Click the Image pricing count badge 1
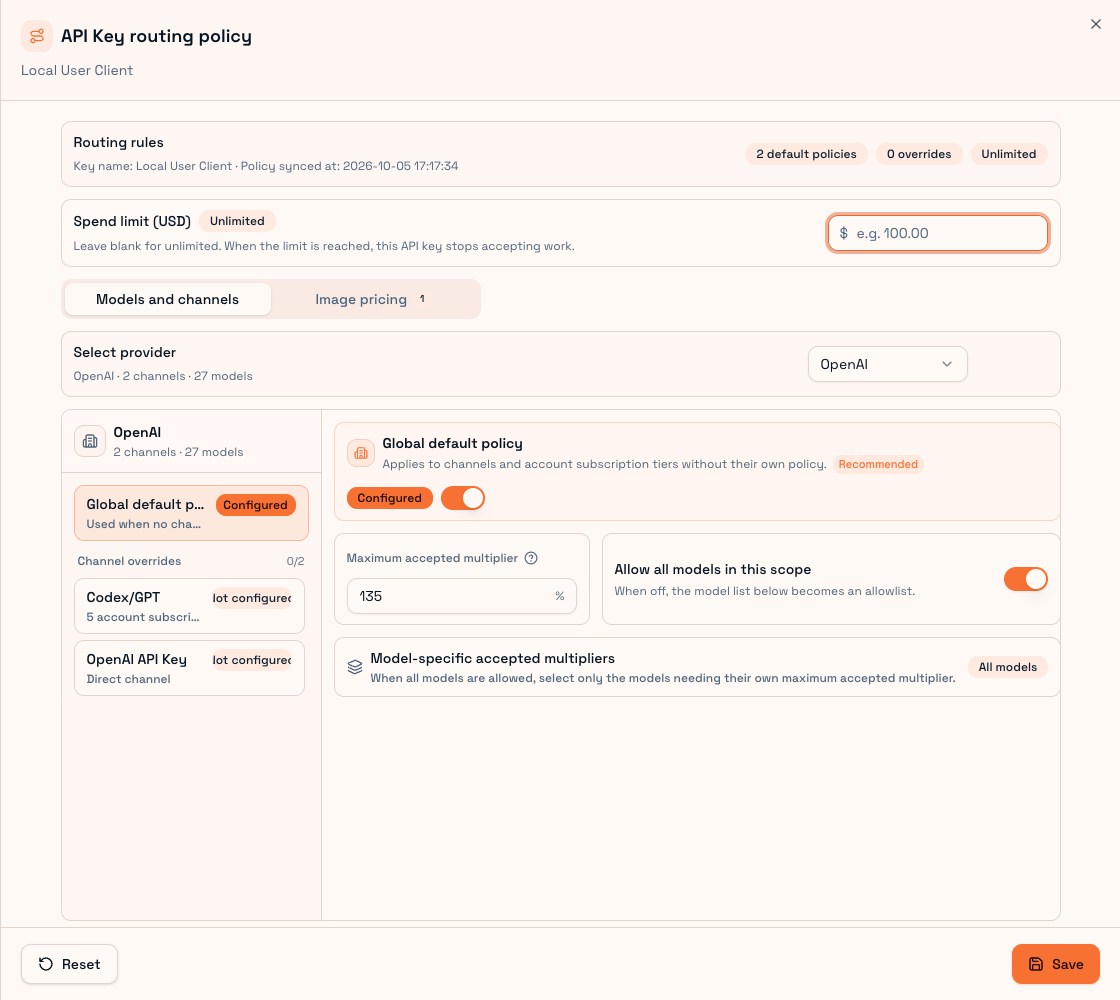This screenshot has width=1120, height=1000. click(x=422, y=299)
